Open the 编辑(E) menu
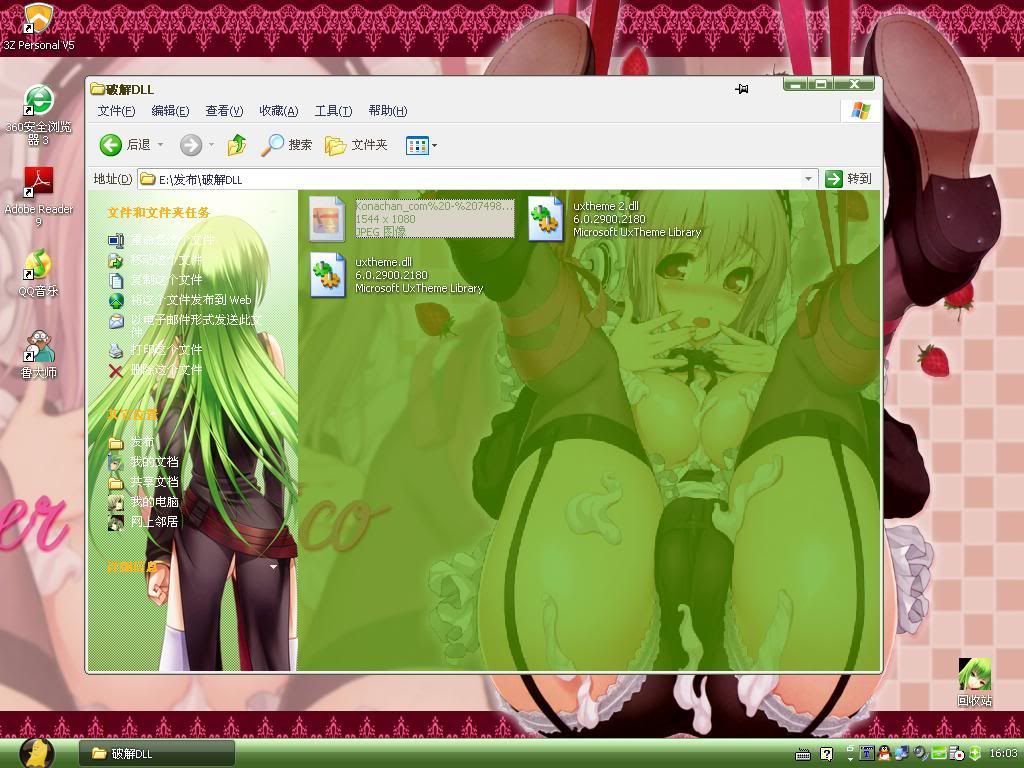Image resolution: width=1024 pixels, height=768 pixels. coord(170,111)
